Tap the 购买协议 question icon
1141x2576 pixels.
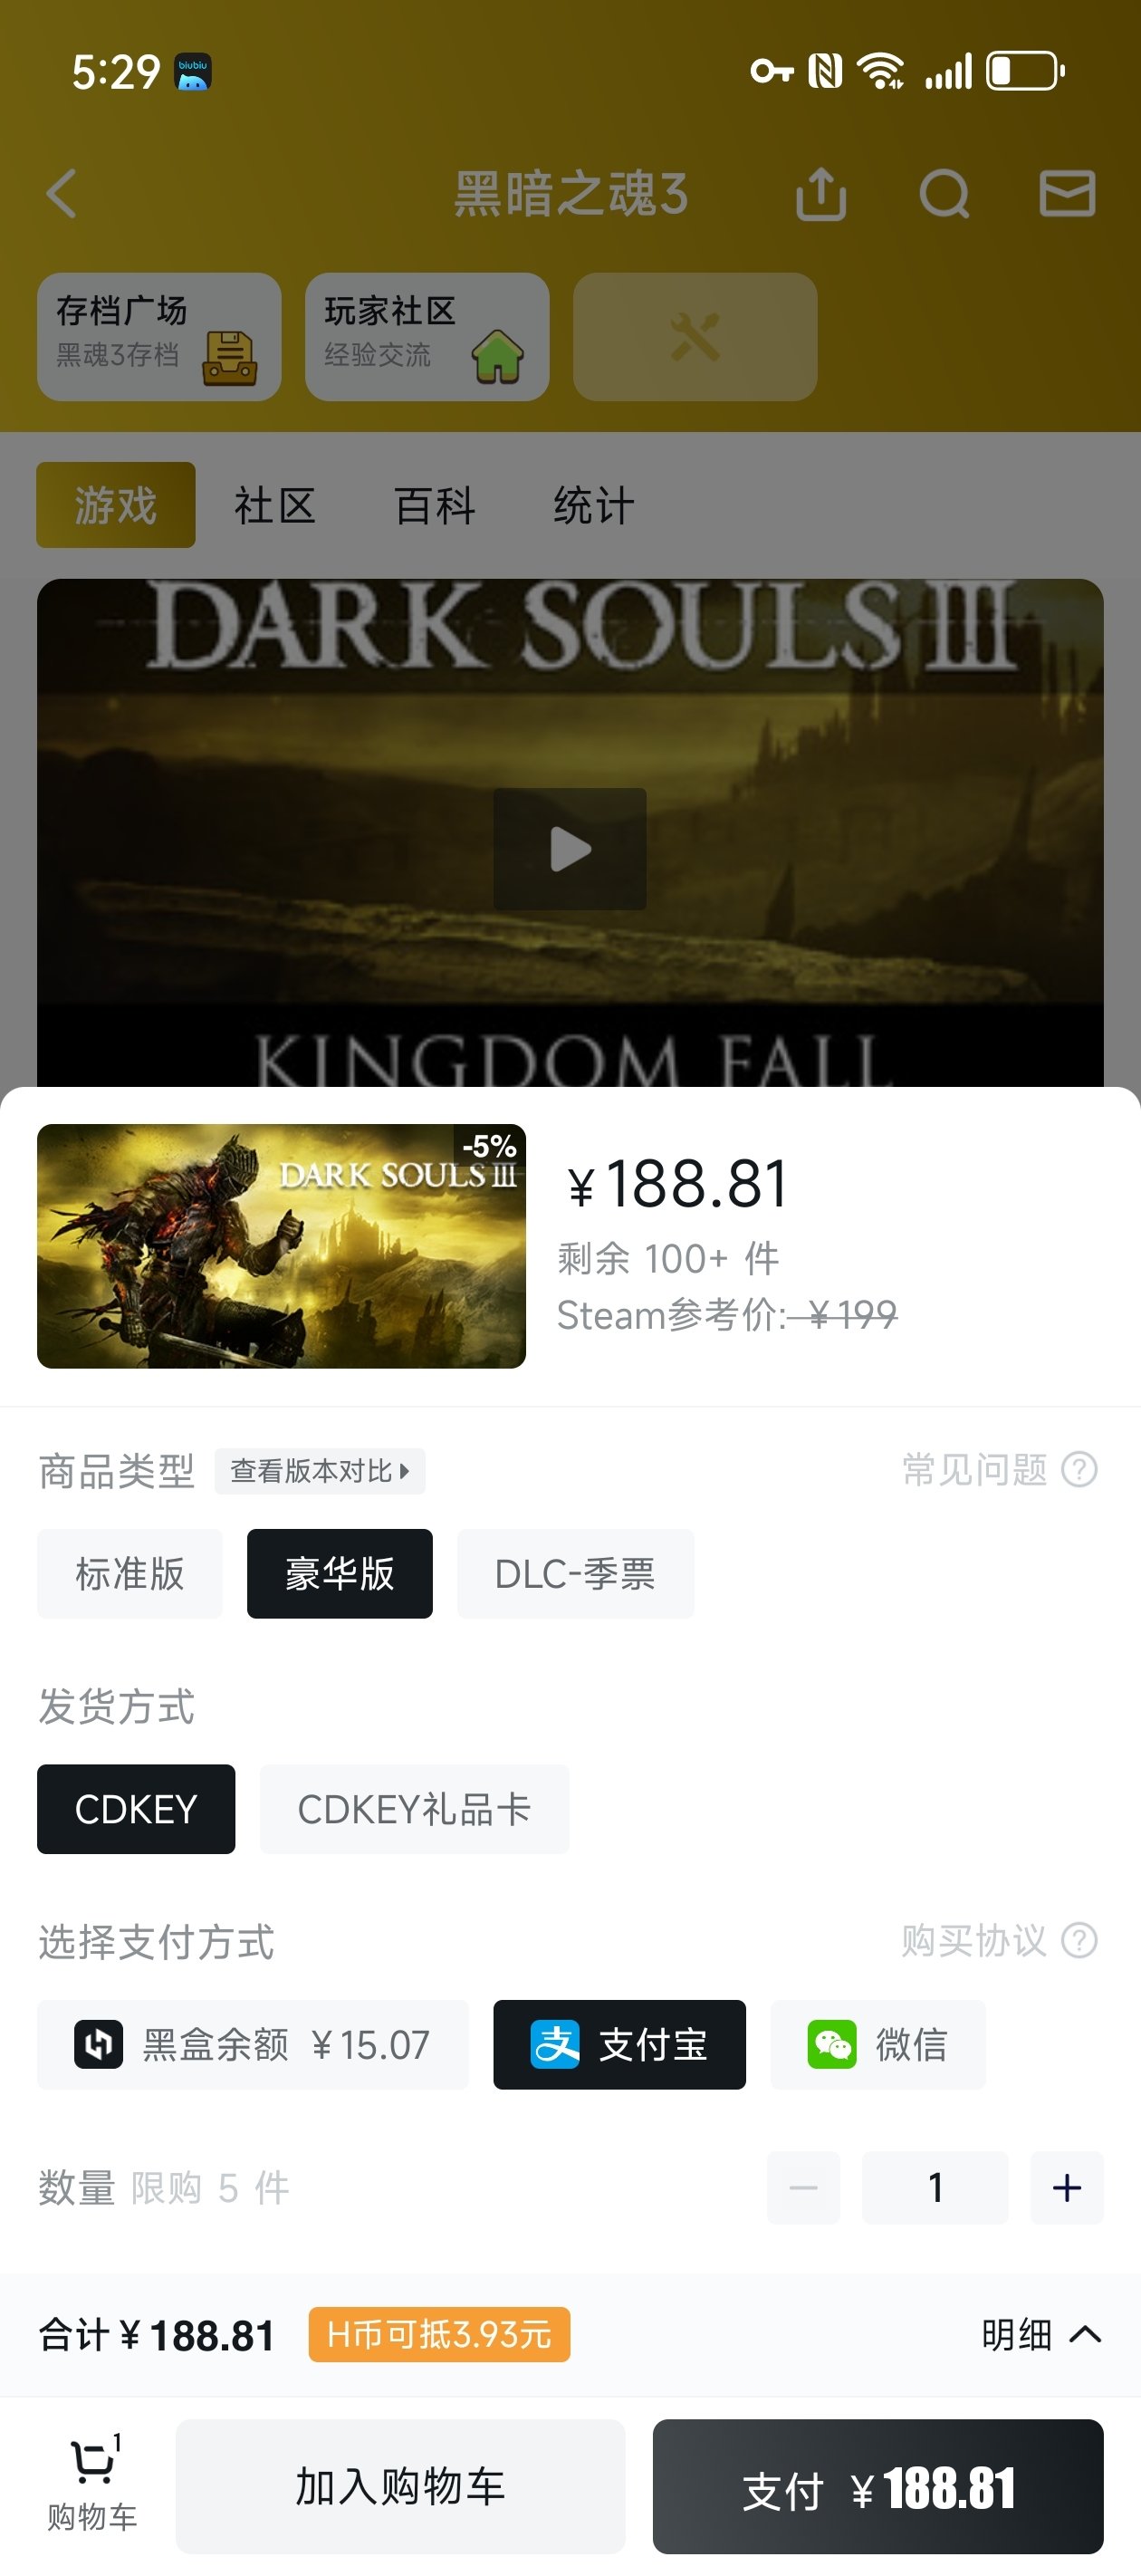[x=1079, y=1940]
